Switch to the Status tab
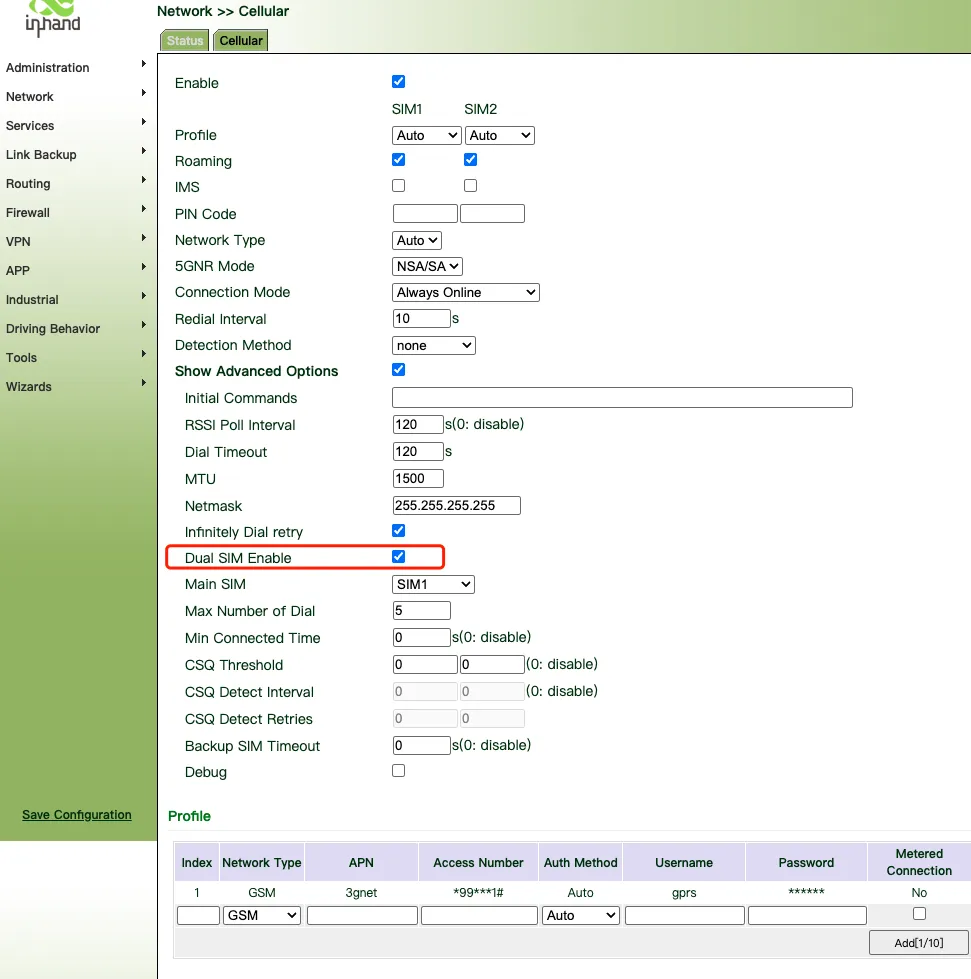Image resolution: width=971 pixels, height=979 pixels. pyautogui.click(x=185, y=41)
